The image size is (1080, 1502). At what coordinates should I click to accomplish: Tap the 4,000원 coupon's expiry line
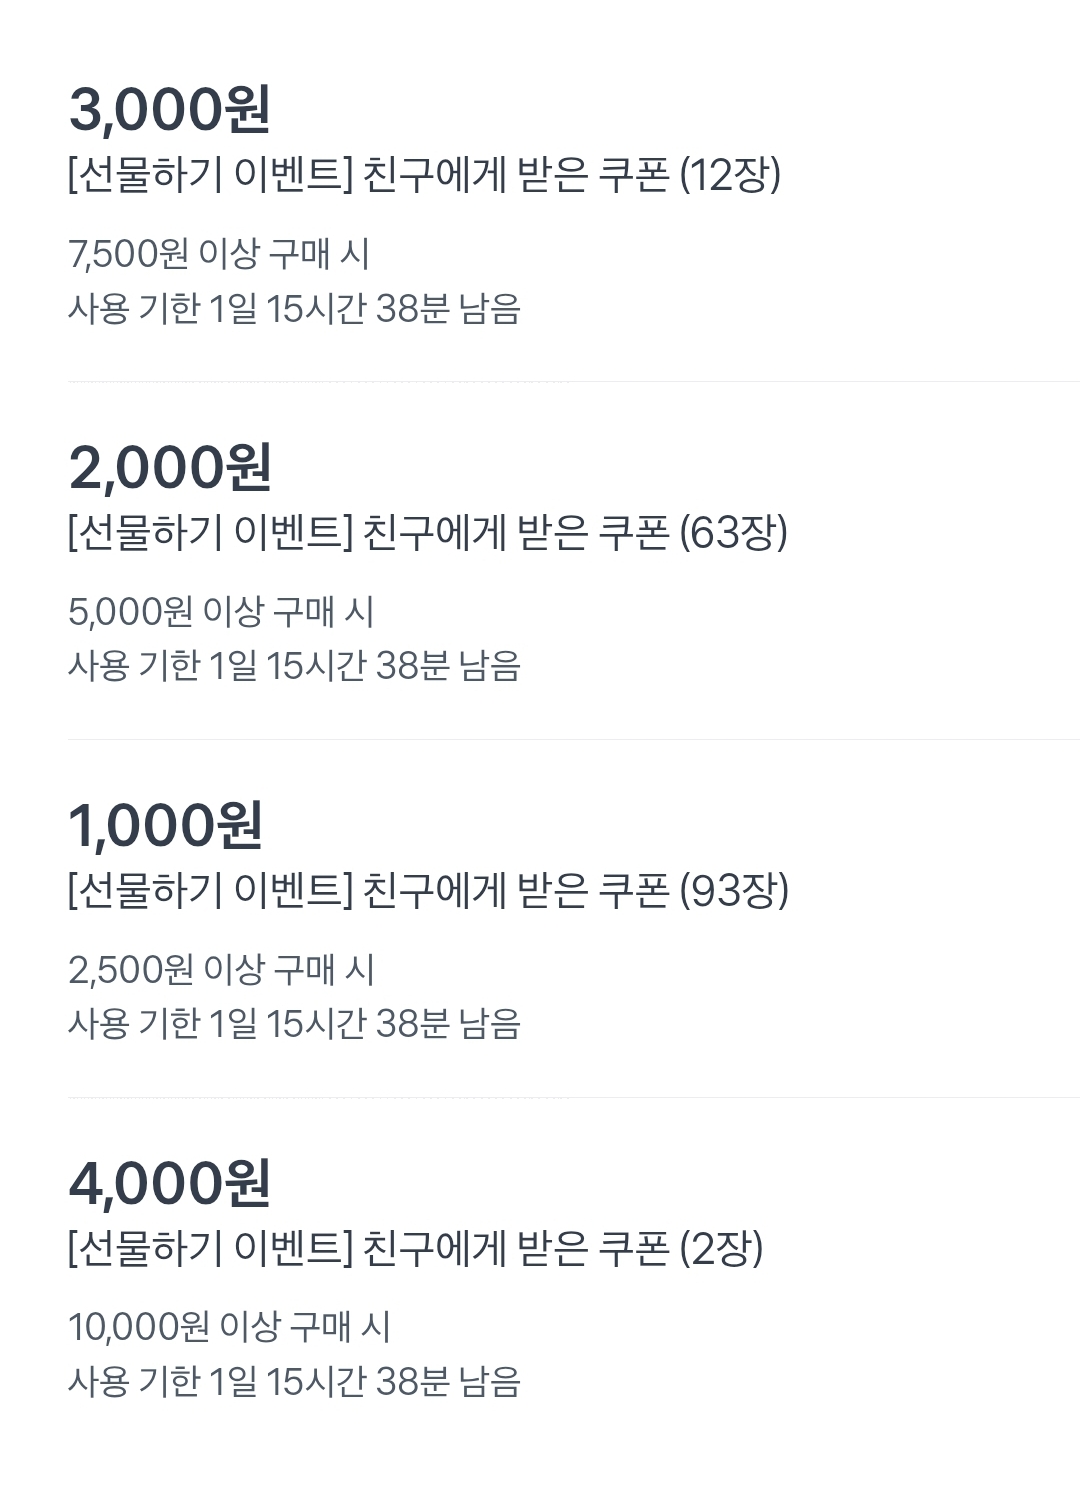point(294,1382)
